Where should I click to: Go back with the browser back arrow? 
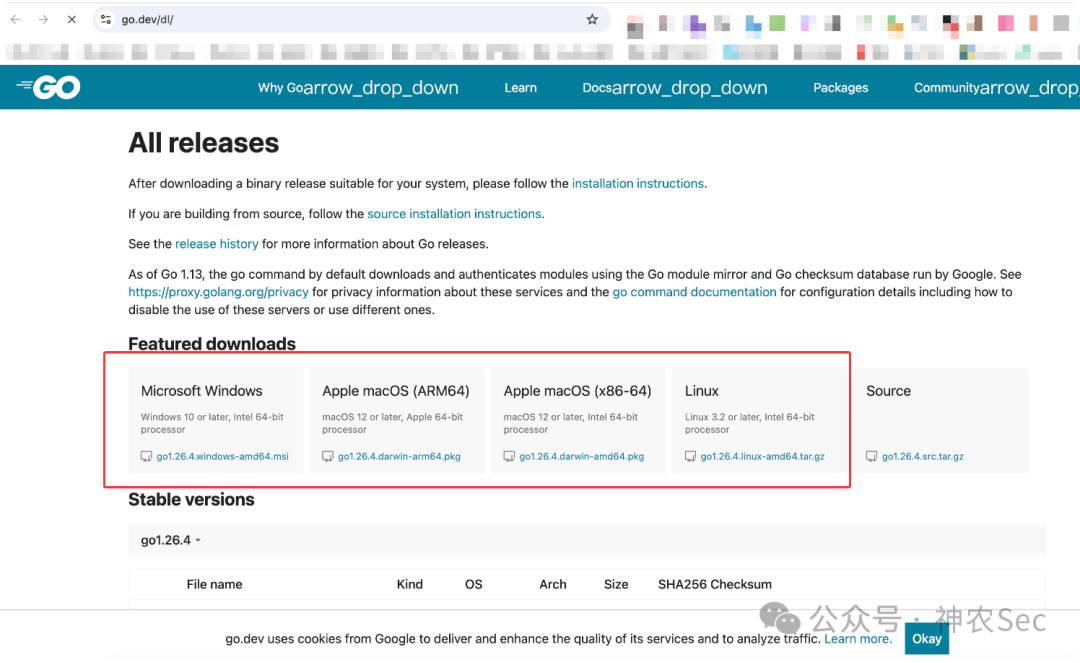click(15, 19)
